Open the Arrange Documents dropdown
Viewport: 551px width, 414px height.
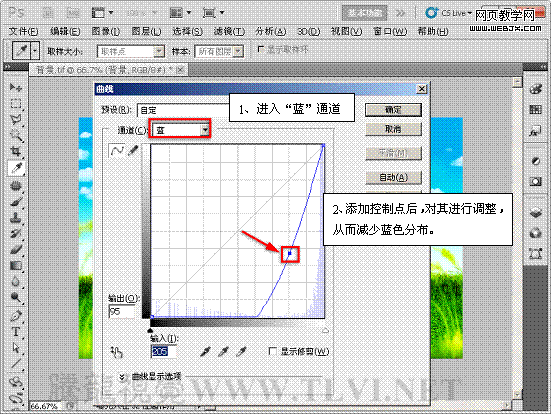tap(181, 13)
